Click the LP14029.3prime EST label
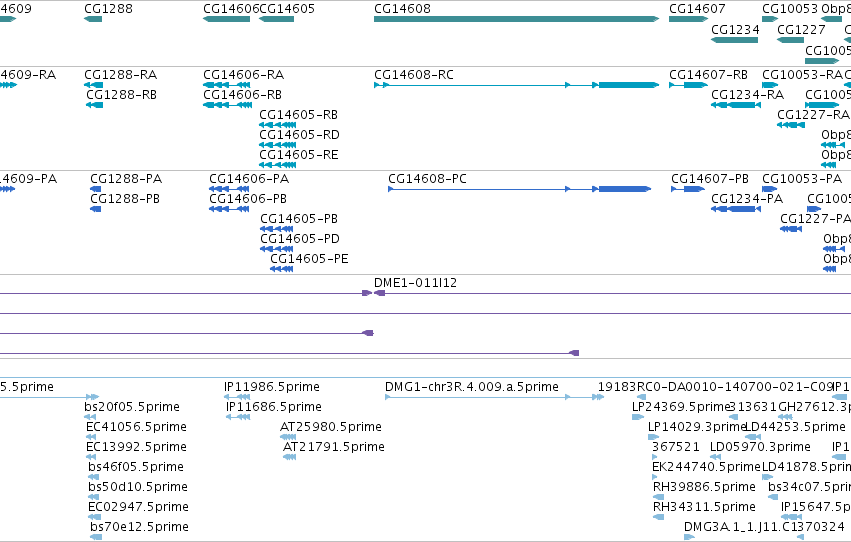Viewport: 851px width, 542px height. [x=697, y=428]
